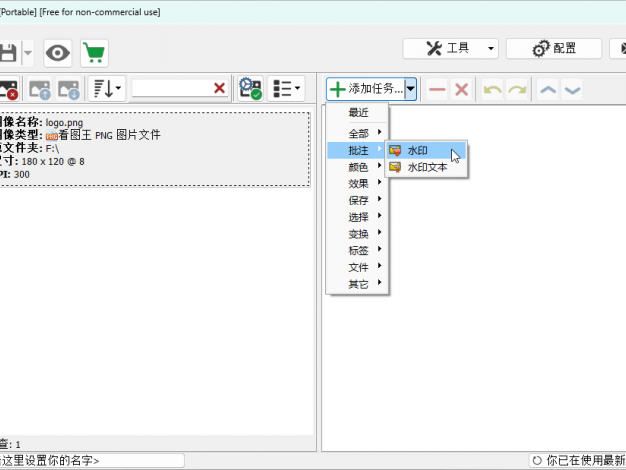Click the 你已在使用最新 update status text

[x=585, y=460]
